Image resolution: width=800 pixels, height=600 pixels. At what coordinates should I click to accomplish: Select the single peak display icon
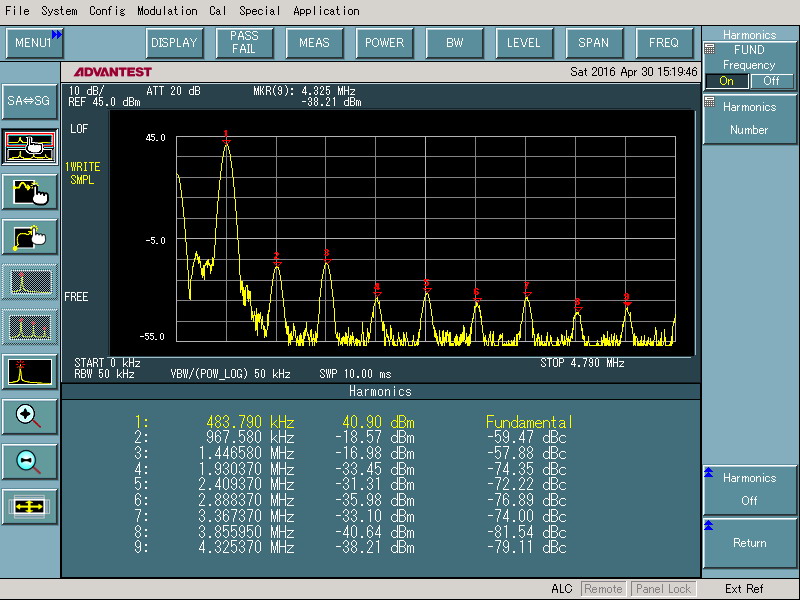click(x=29, y=282)
